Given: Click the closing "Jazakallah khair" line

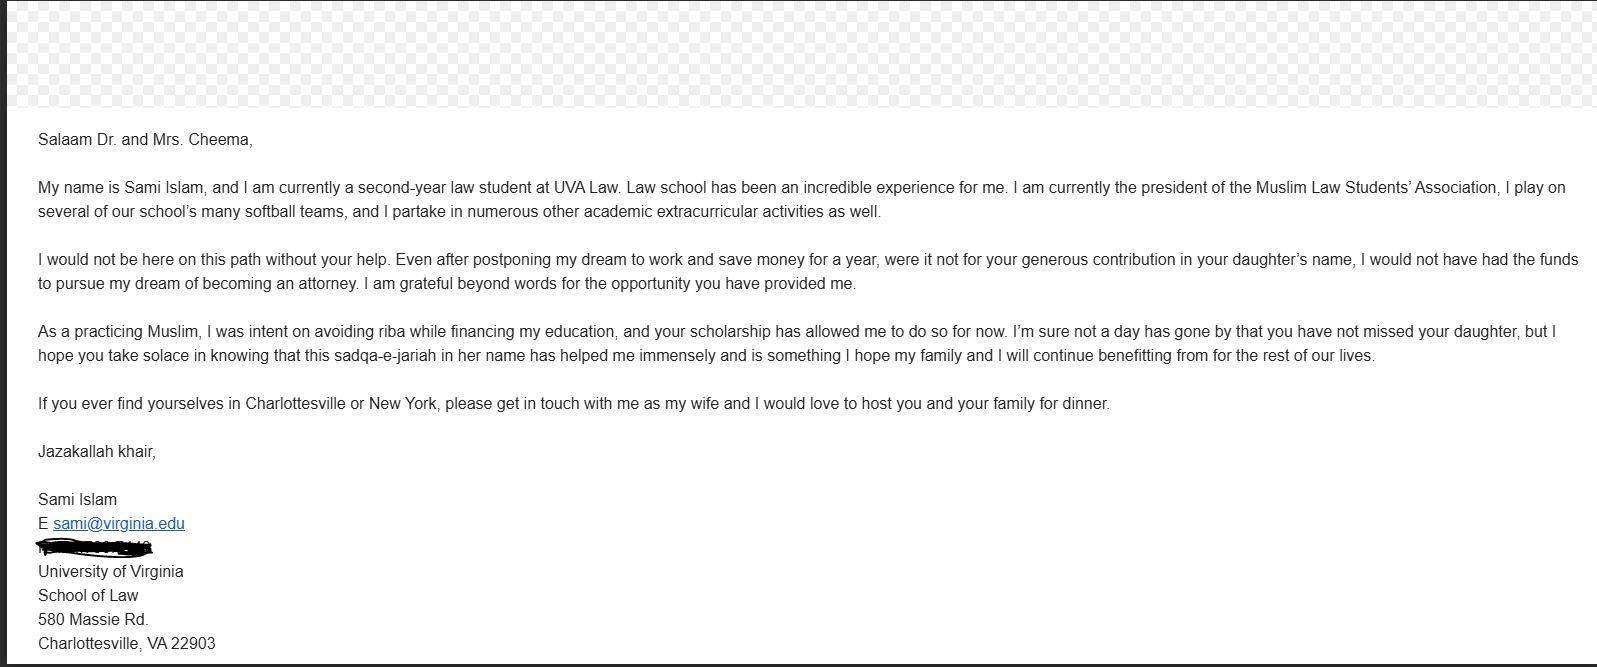Looking at the screenshot, I should [97, 452].
